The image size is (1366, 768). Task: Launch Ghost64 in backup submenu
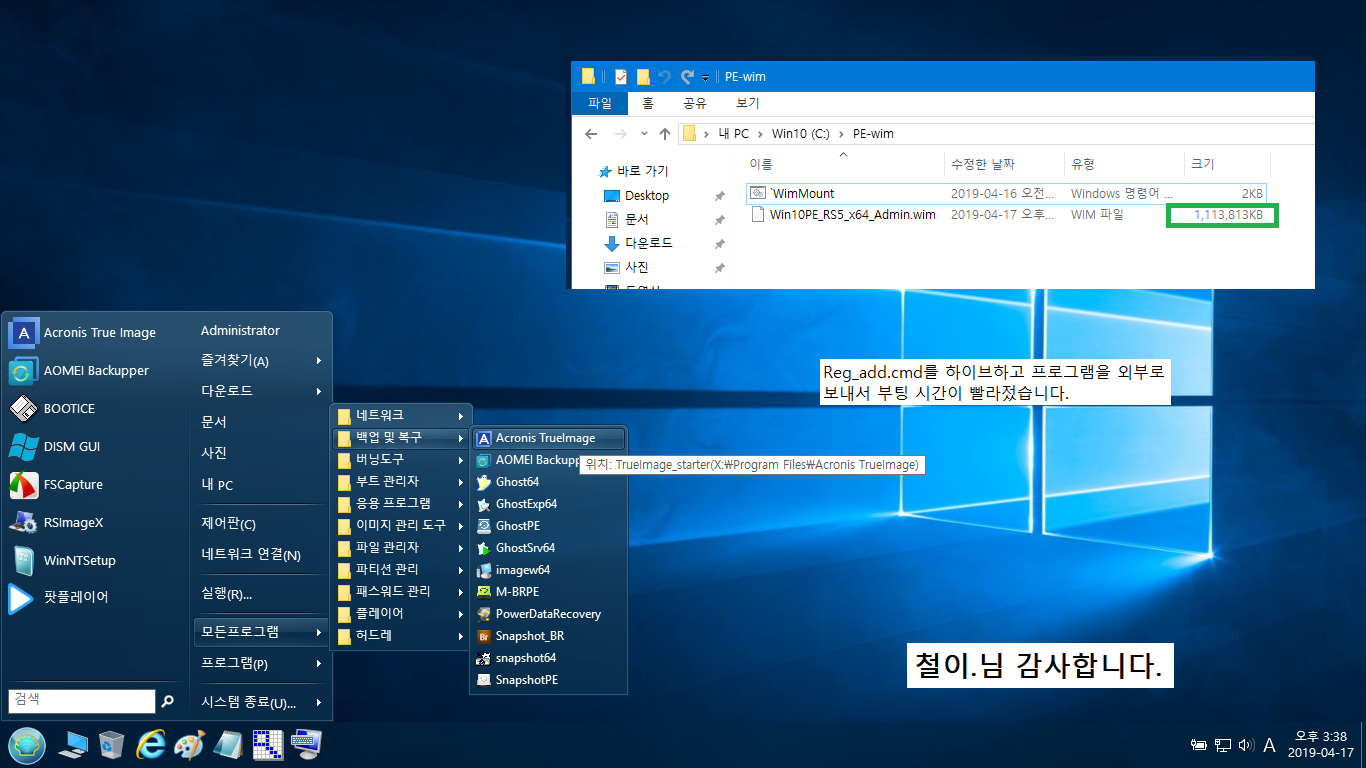pyautogui.click(x=548, y=482)
